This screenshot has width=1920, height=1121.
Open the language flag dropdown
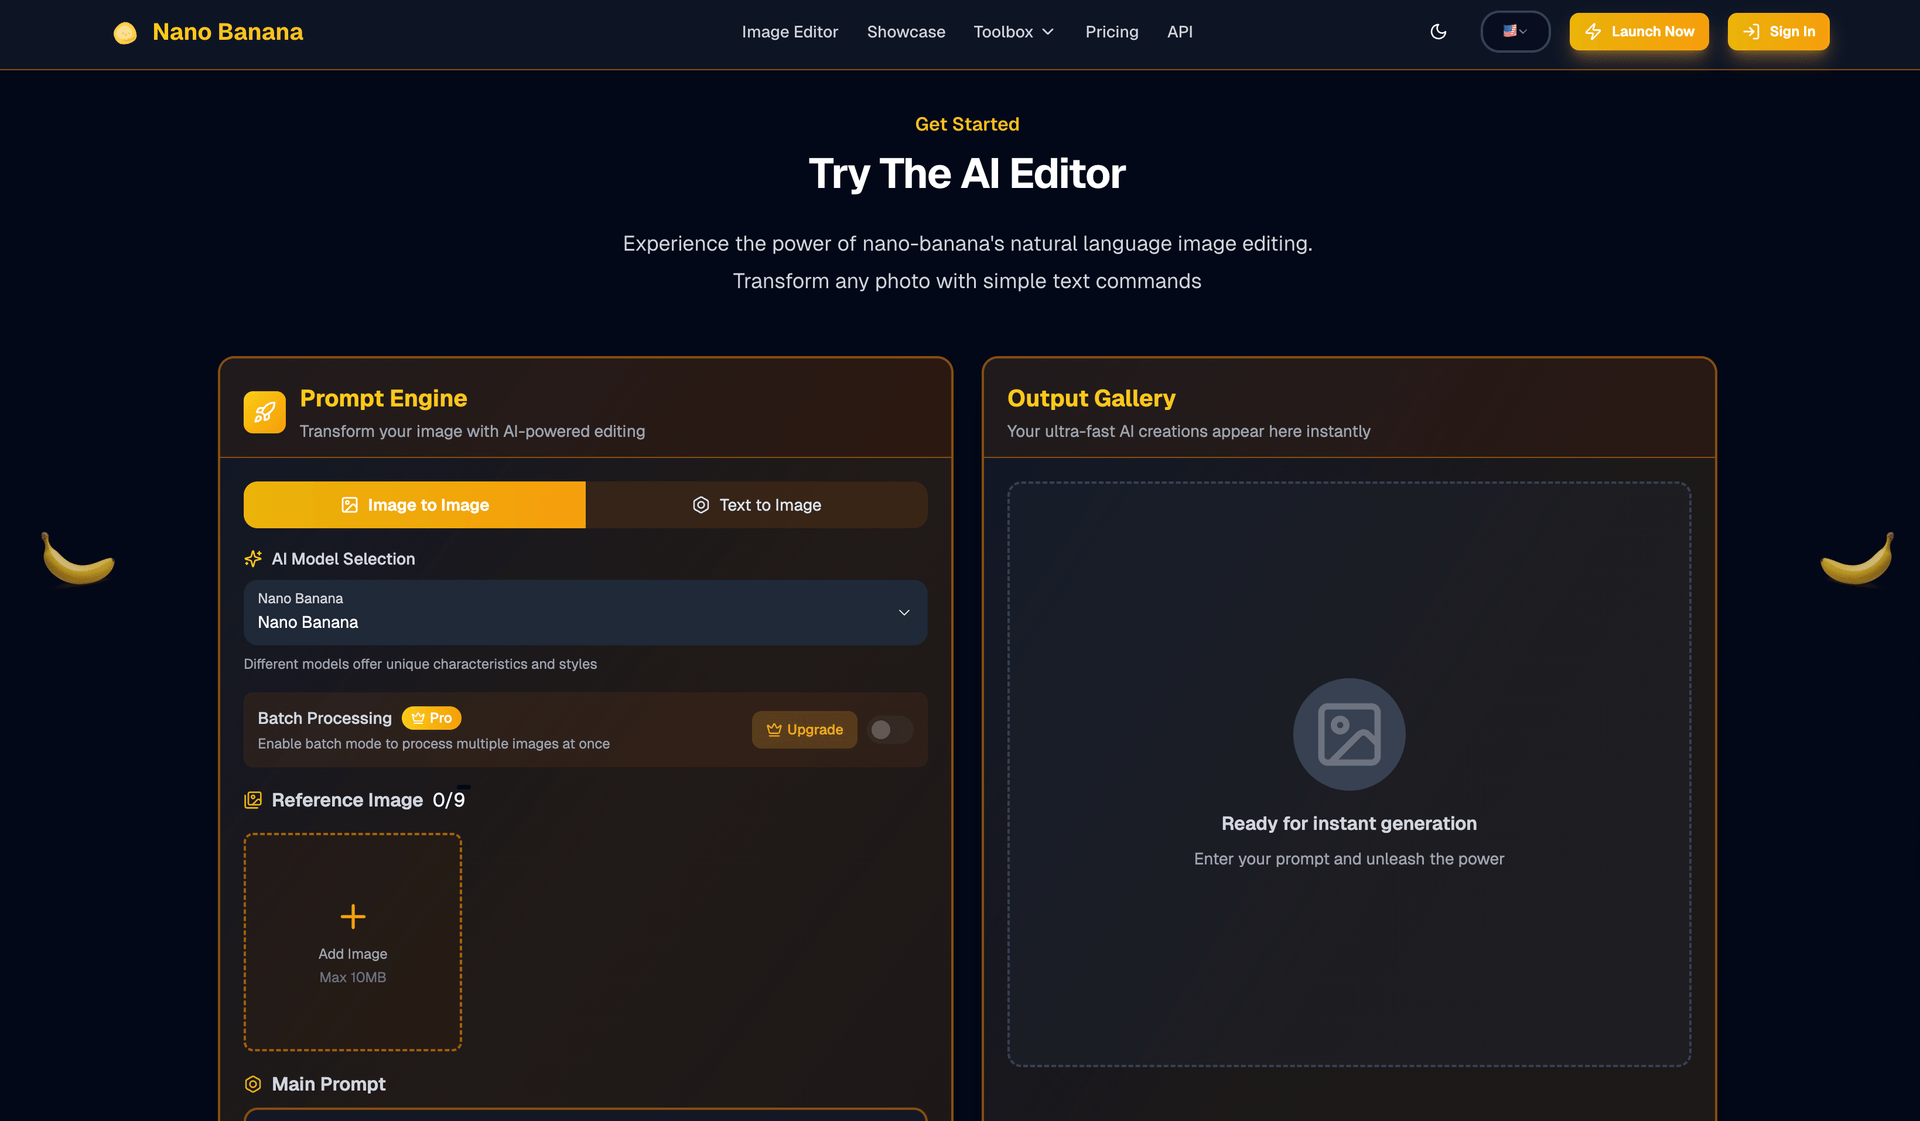coord(1515,32)
